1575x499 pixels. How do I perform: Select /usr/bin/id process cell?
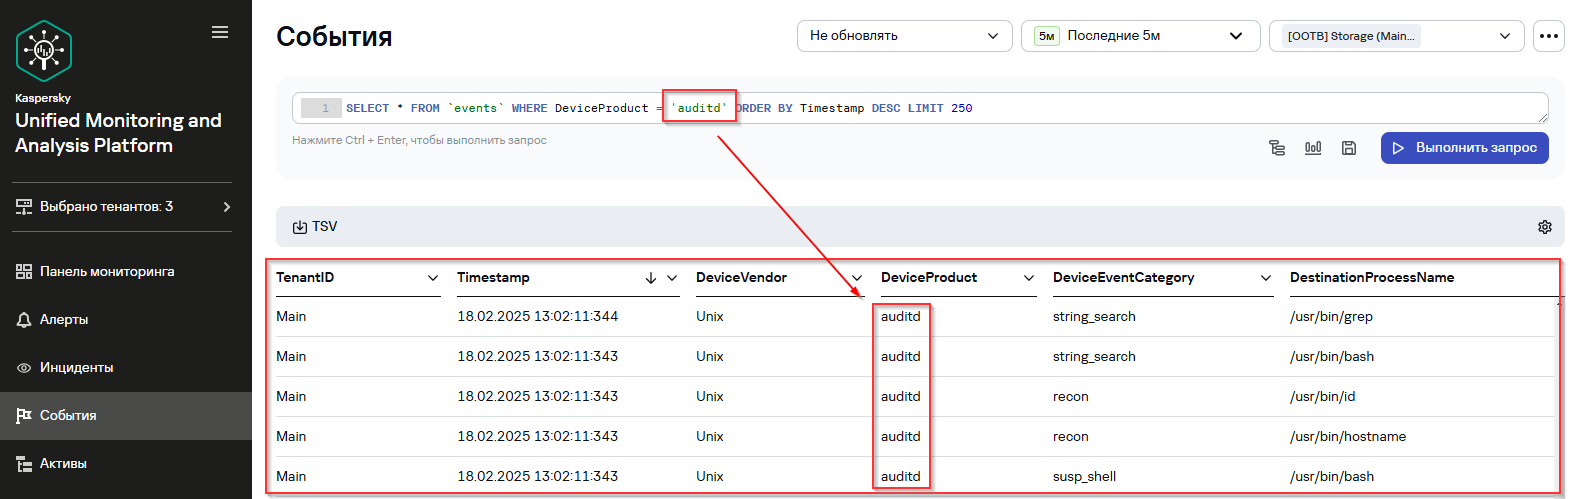1323,397
